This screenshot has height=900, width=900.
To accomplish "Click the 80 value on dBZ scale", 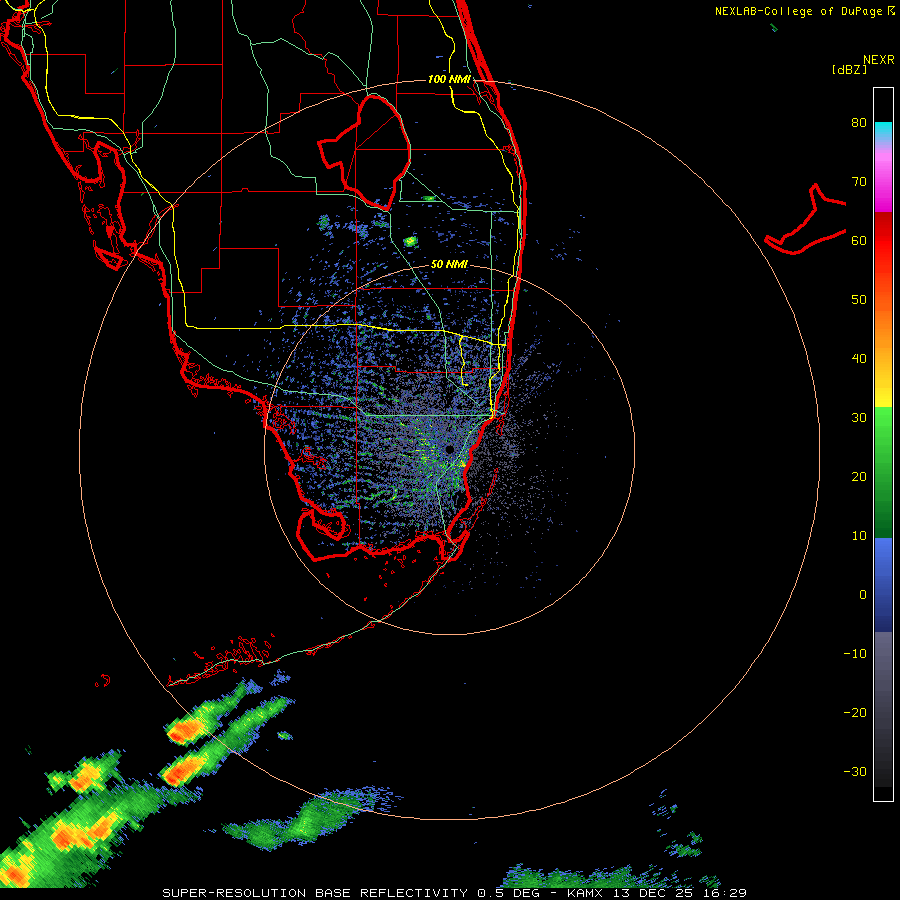I will [x=859, y=122].
